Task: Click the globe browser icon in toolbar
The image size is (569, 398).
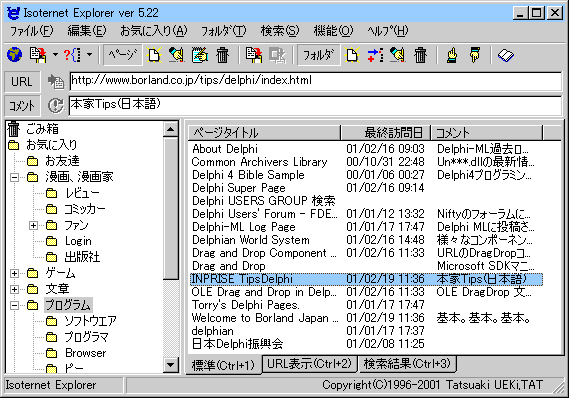Action: [x=15, y=55]
